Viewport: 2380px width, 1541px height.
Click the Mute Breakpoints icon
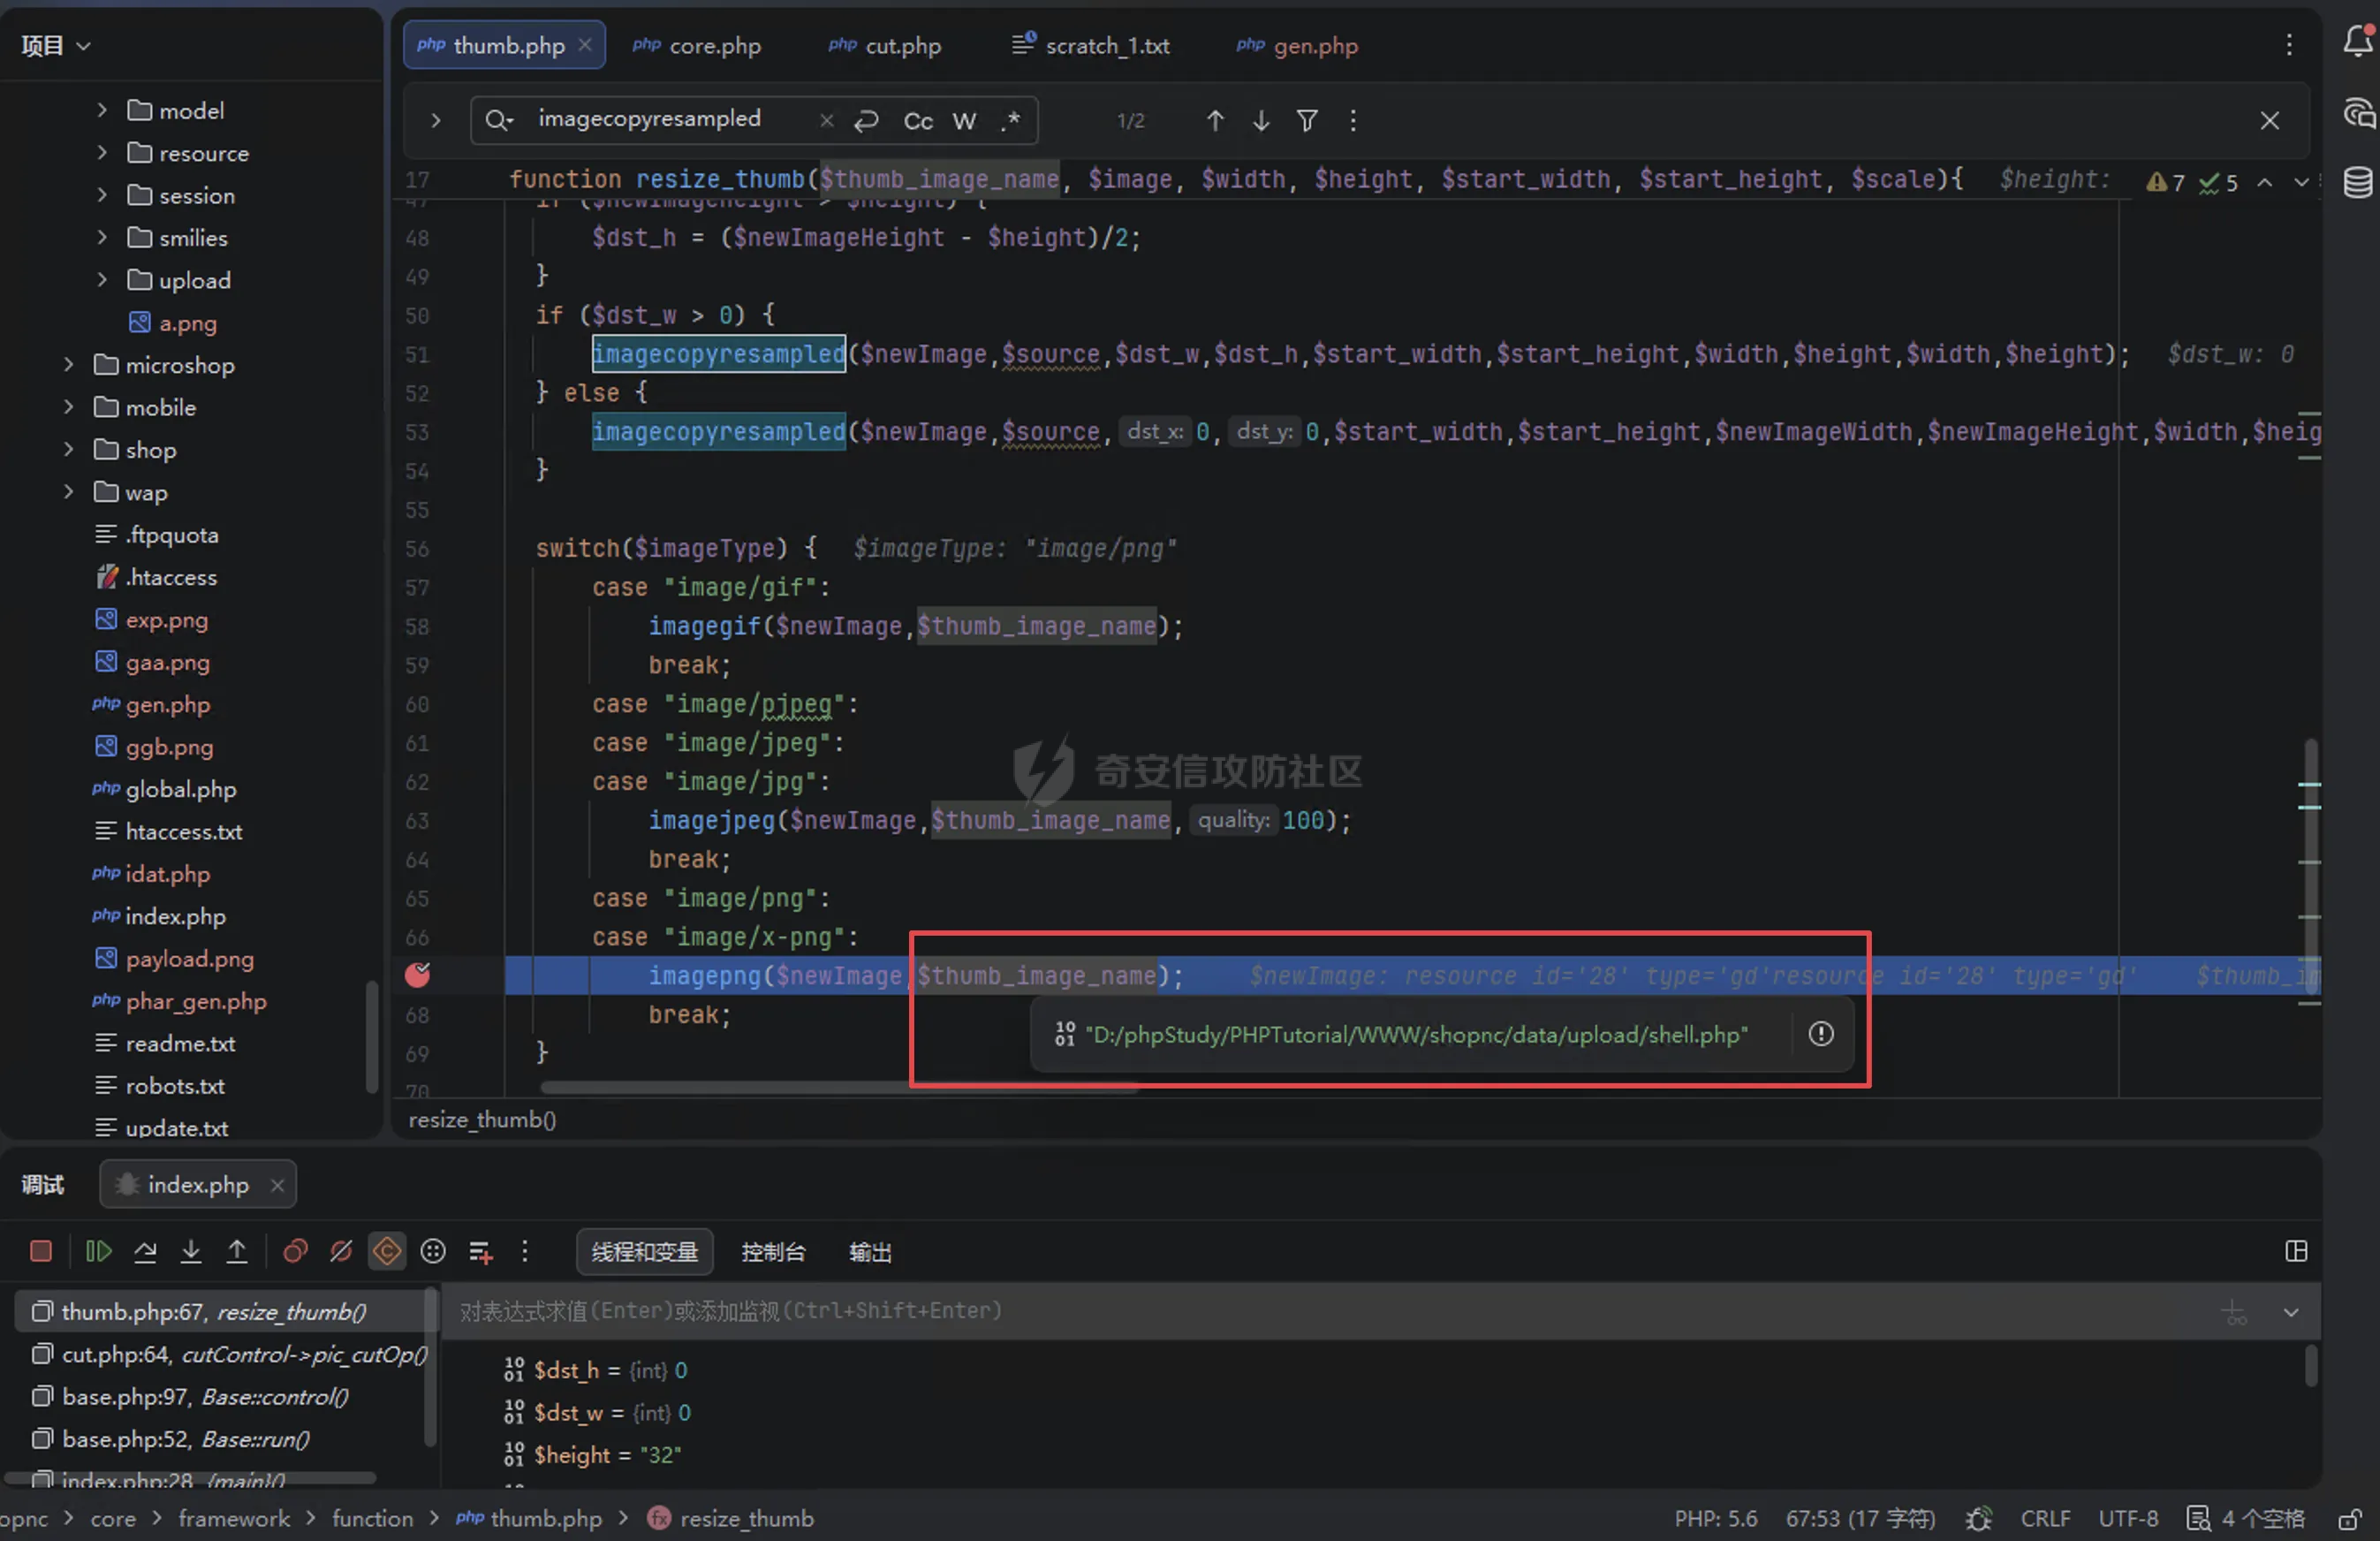tap(341, 1251)
